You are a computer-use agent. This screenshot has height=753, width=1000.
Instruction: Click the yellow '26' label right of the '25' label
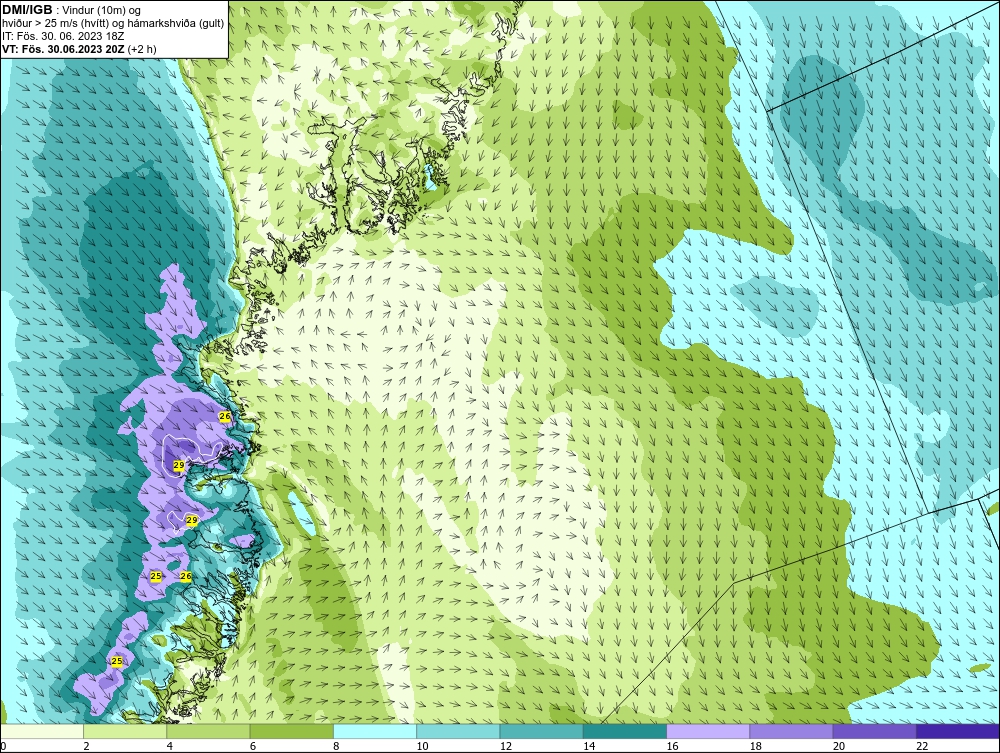(x=186, y=576)
